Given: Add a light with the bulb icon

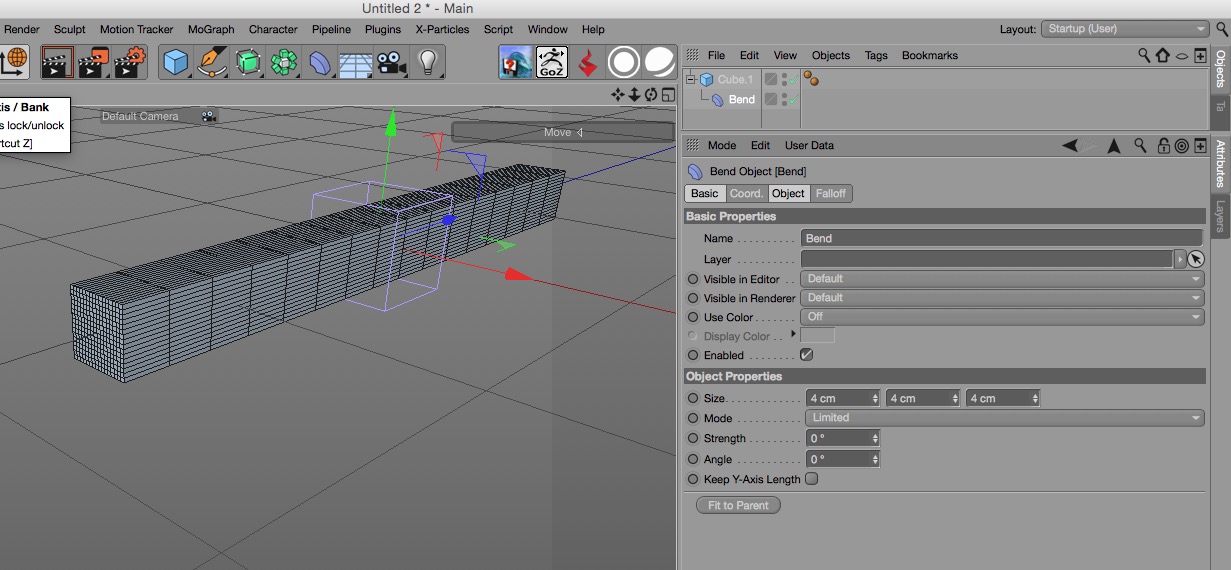Looking at the screenshot, I should coord(428,63).
